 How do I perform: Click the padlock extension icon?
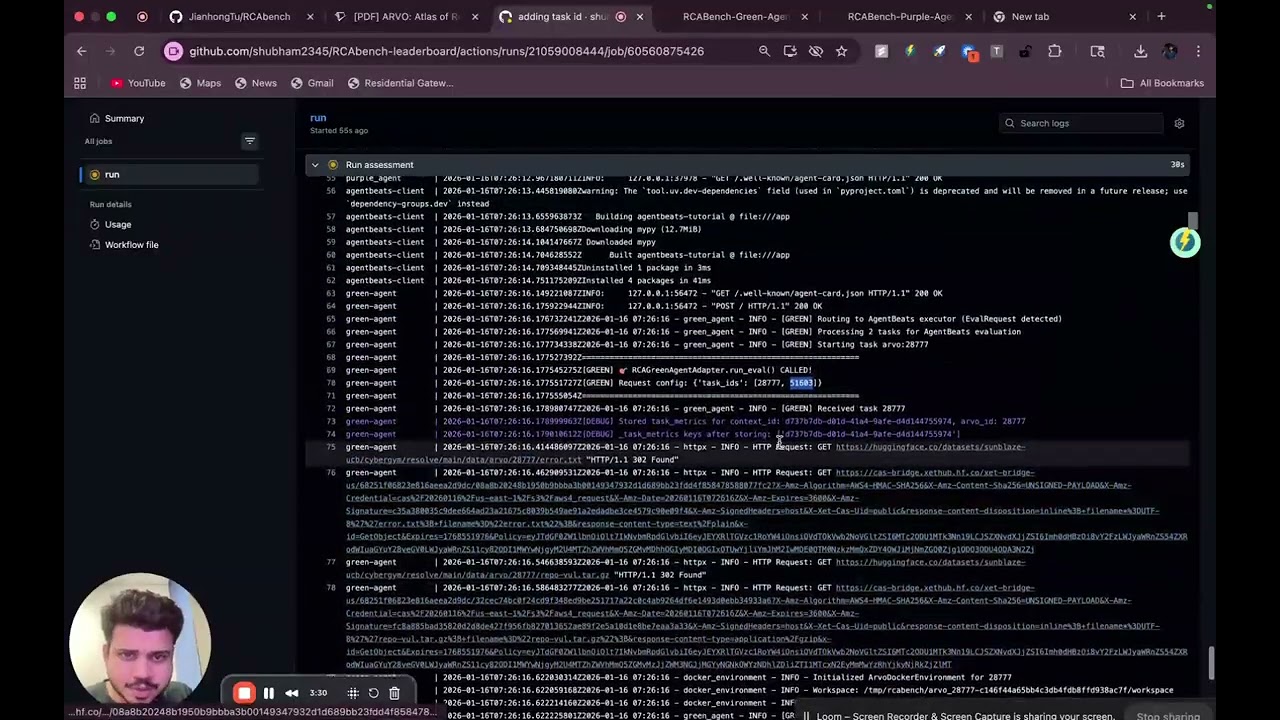pos(1025,51)
